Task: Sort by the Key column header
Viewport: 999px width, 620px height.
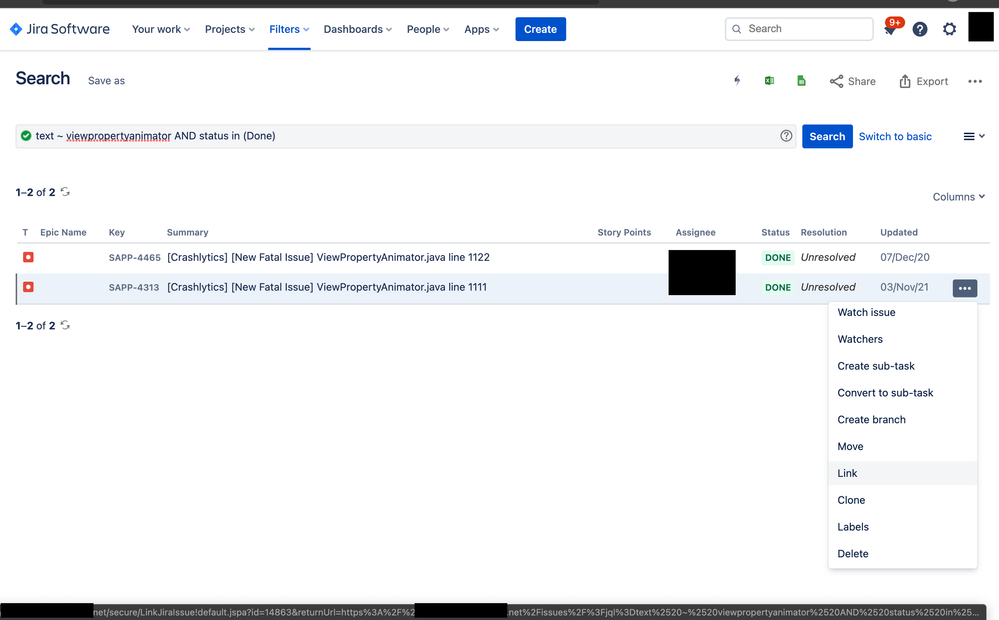Action: click(117, 233)
